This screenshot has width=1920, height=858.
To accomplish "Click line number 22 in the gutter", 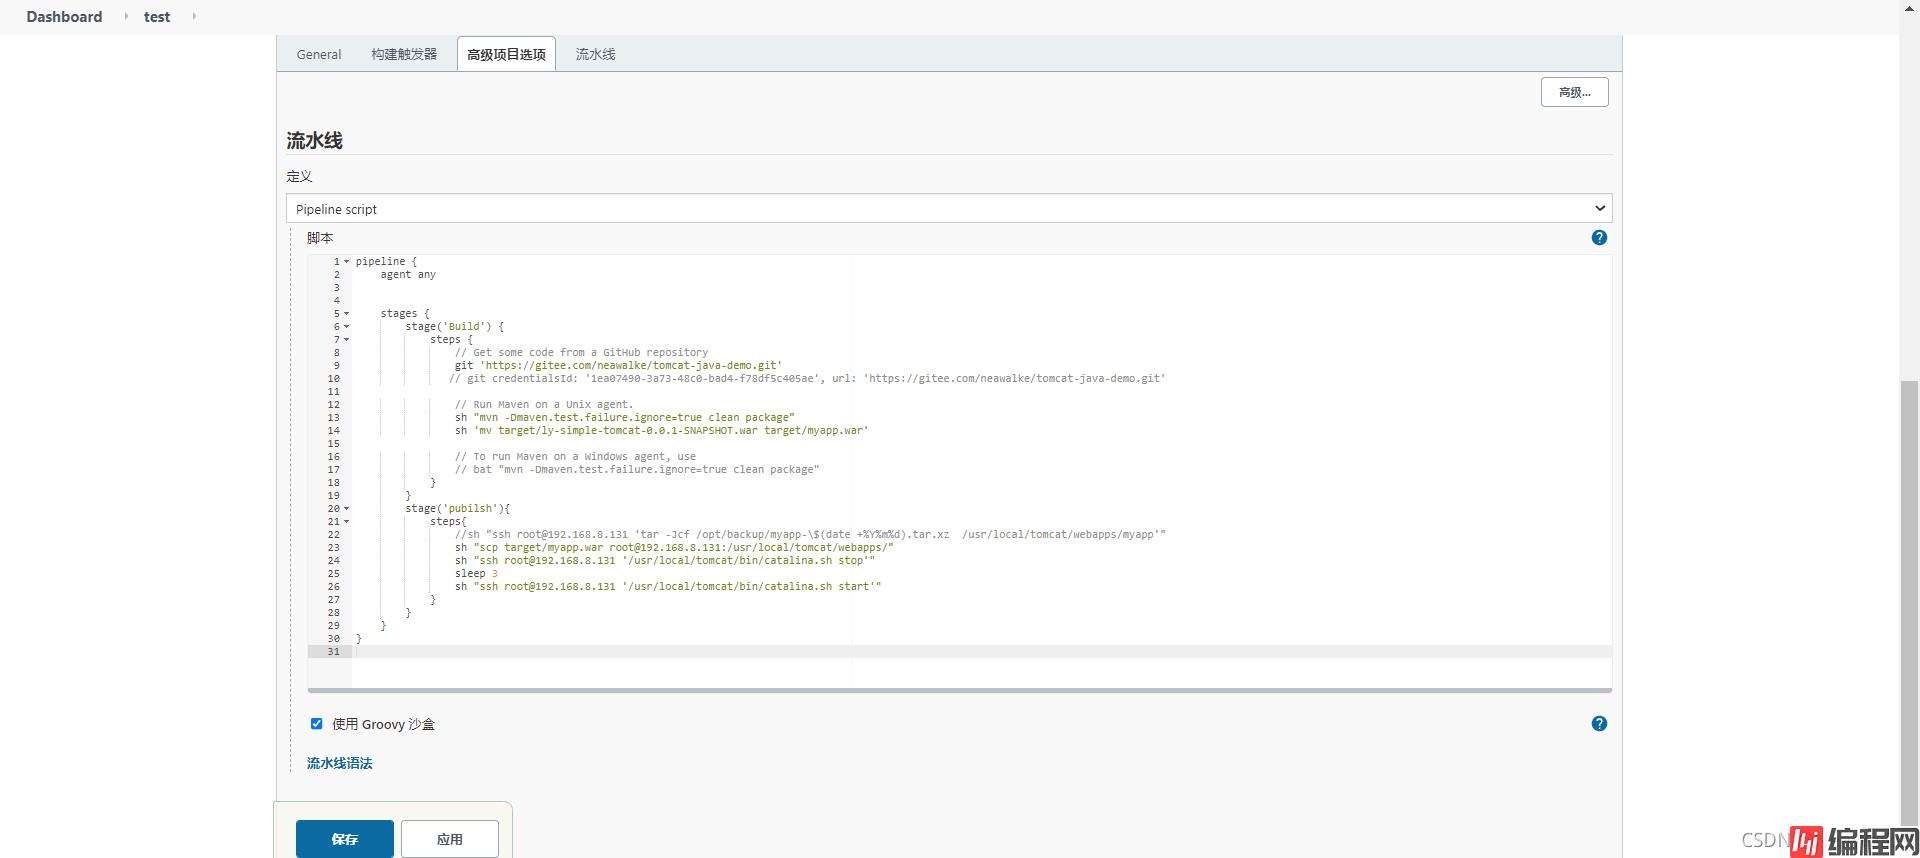I will (333, 535).
